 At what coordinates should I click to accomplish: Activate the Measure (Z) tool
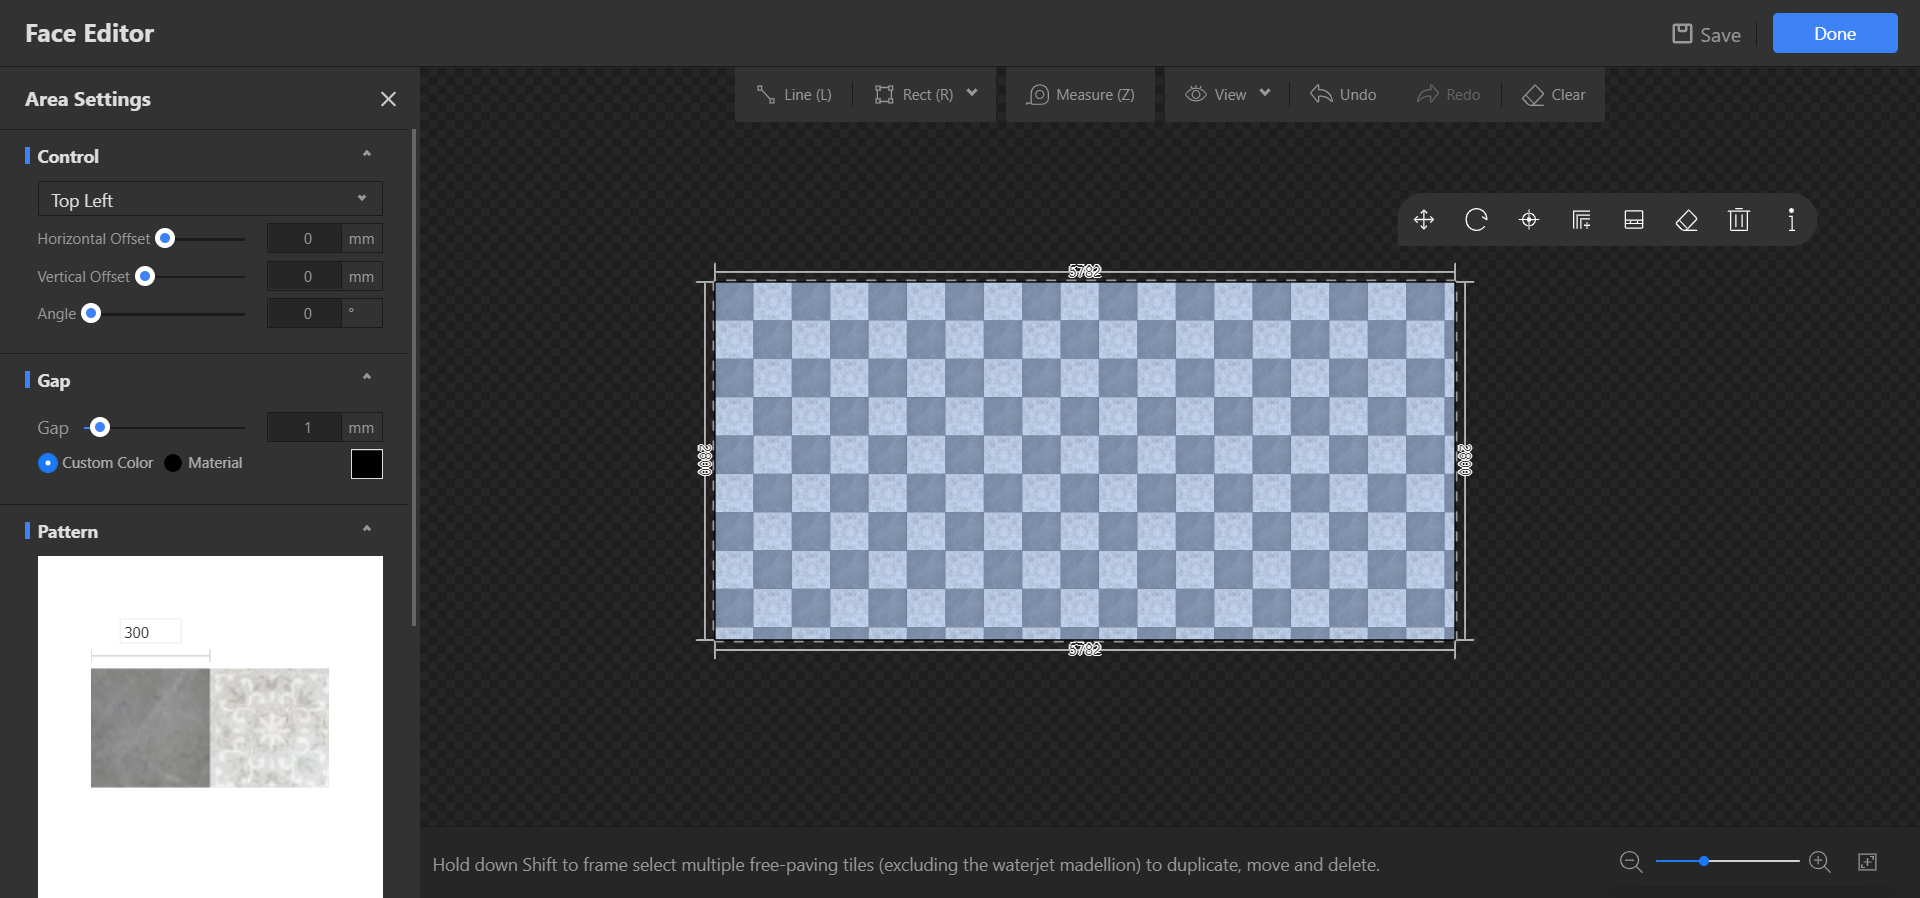[1081, 95]
